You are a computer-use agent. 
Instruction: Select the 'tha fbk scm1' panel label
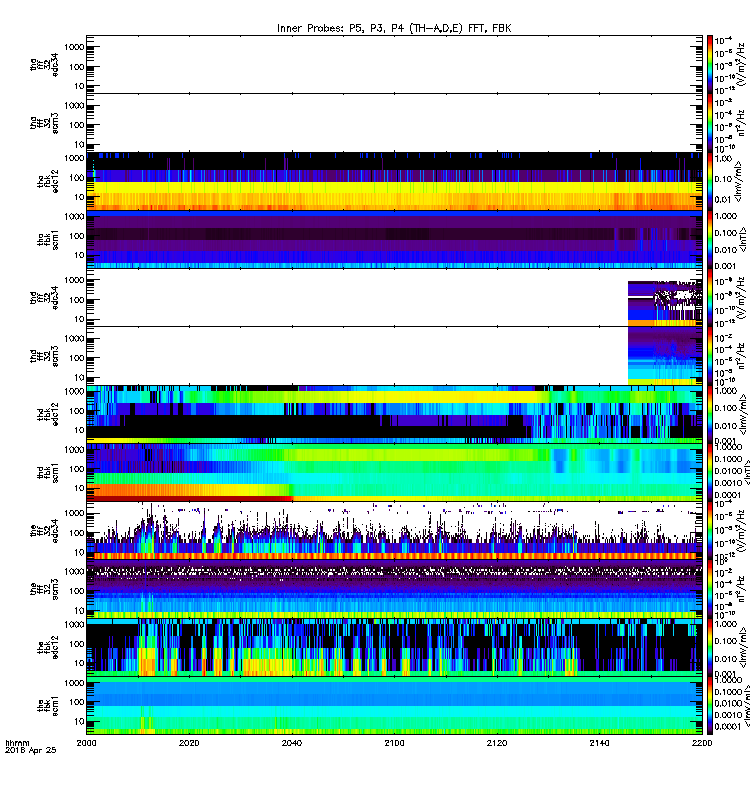(48, 240)
